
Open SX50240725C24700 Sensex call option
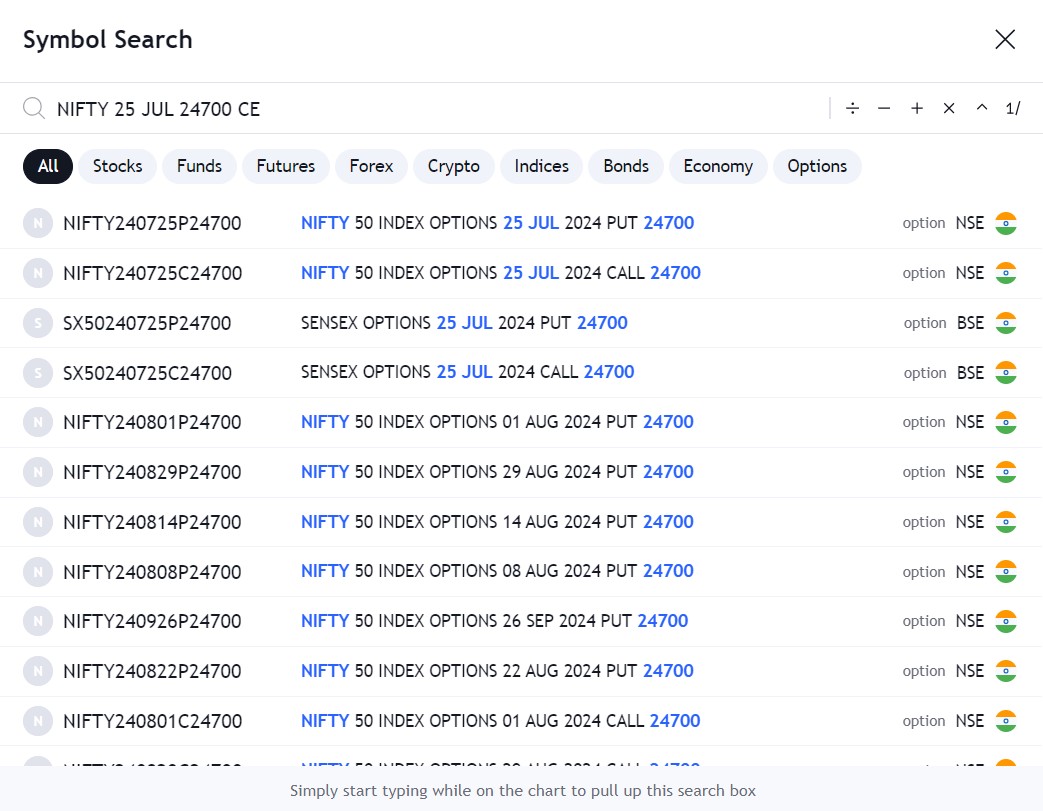point(147,373)
